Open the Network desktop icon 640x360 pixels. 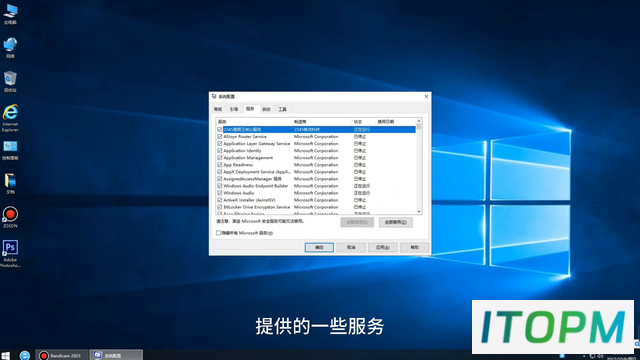coord(10,47)
